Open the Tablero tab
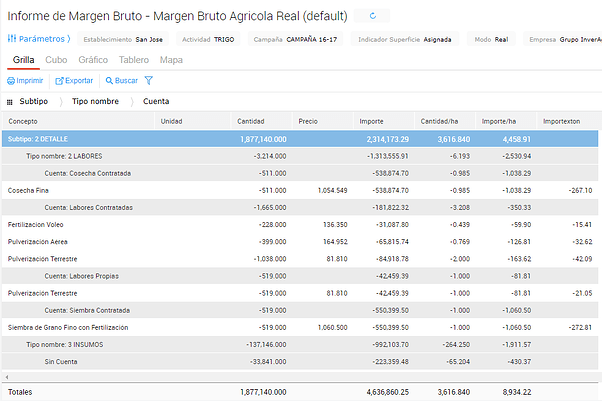Viewport: 602px width, 401px height. pos(134,60)
